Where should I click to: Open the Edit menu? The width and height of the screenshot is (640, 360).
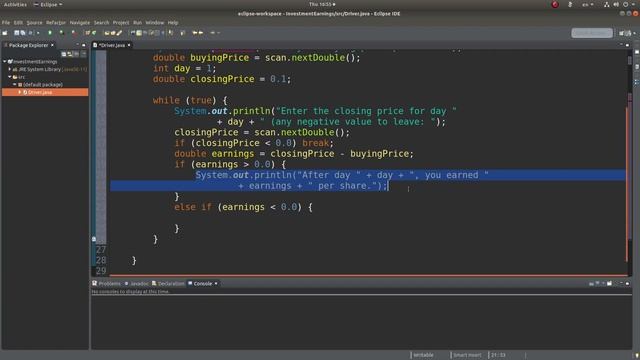(x=18, y=22)
